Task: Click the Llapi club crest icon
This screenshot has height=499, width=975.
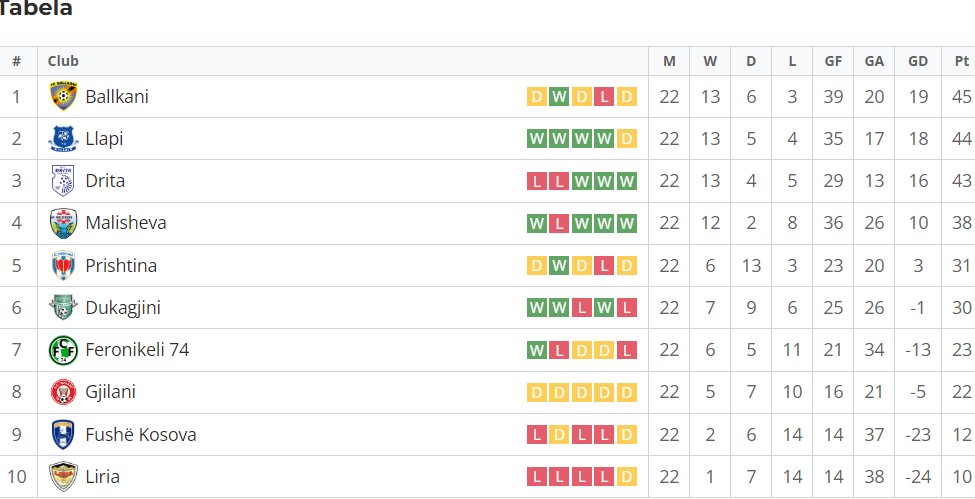Action: (x=63, y=139)
